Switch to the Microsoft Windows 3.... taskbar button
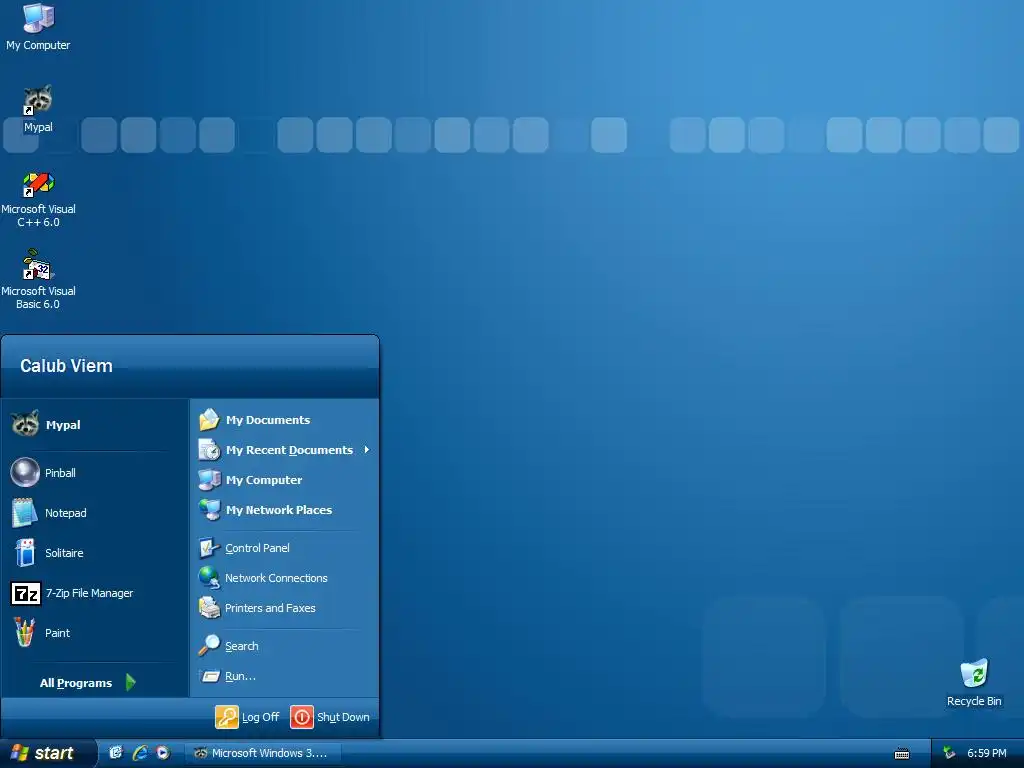Viewport: 1024px width, 768px height. tap(262, 753)
